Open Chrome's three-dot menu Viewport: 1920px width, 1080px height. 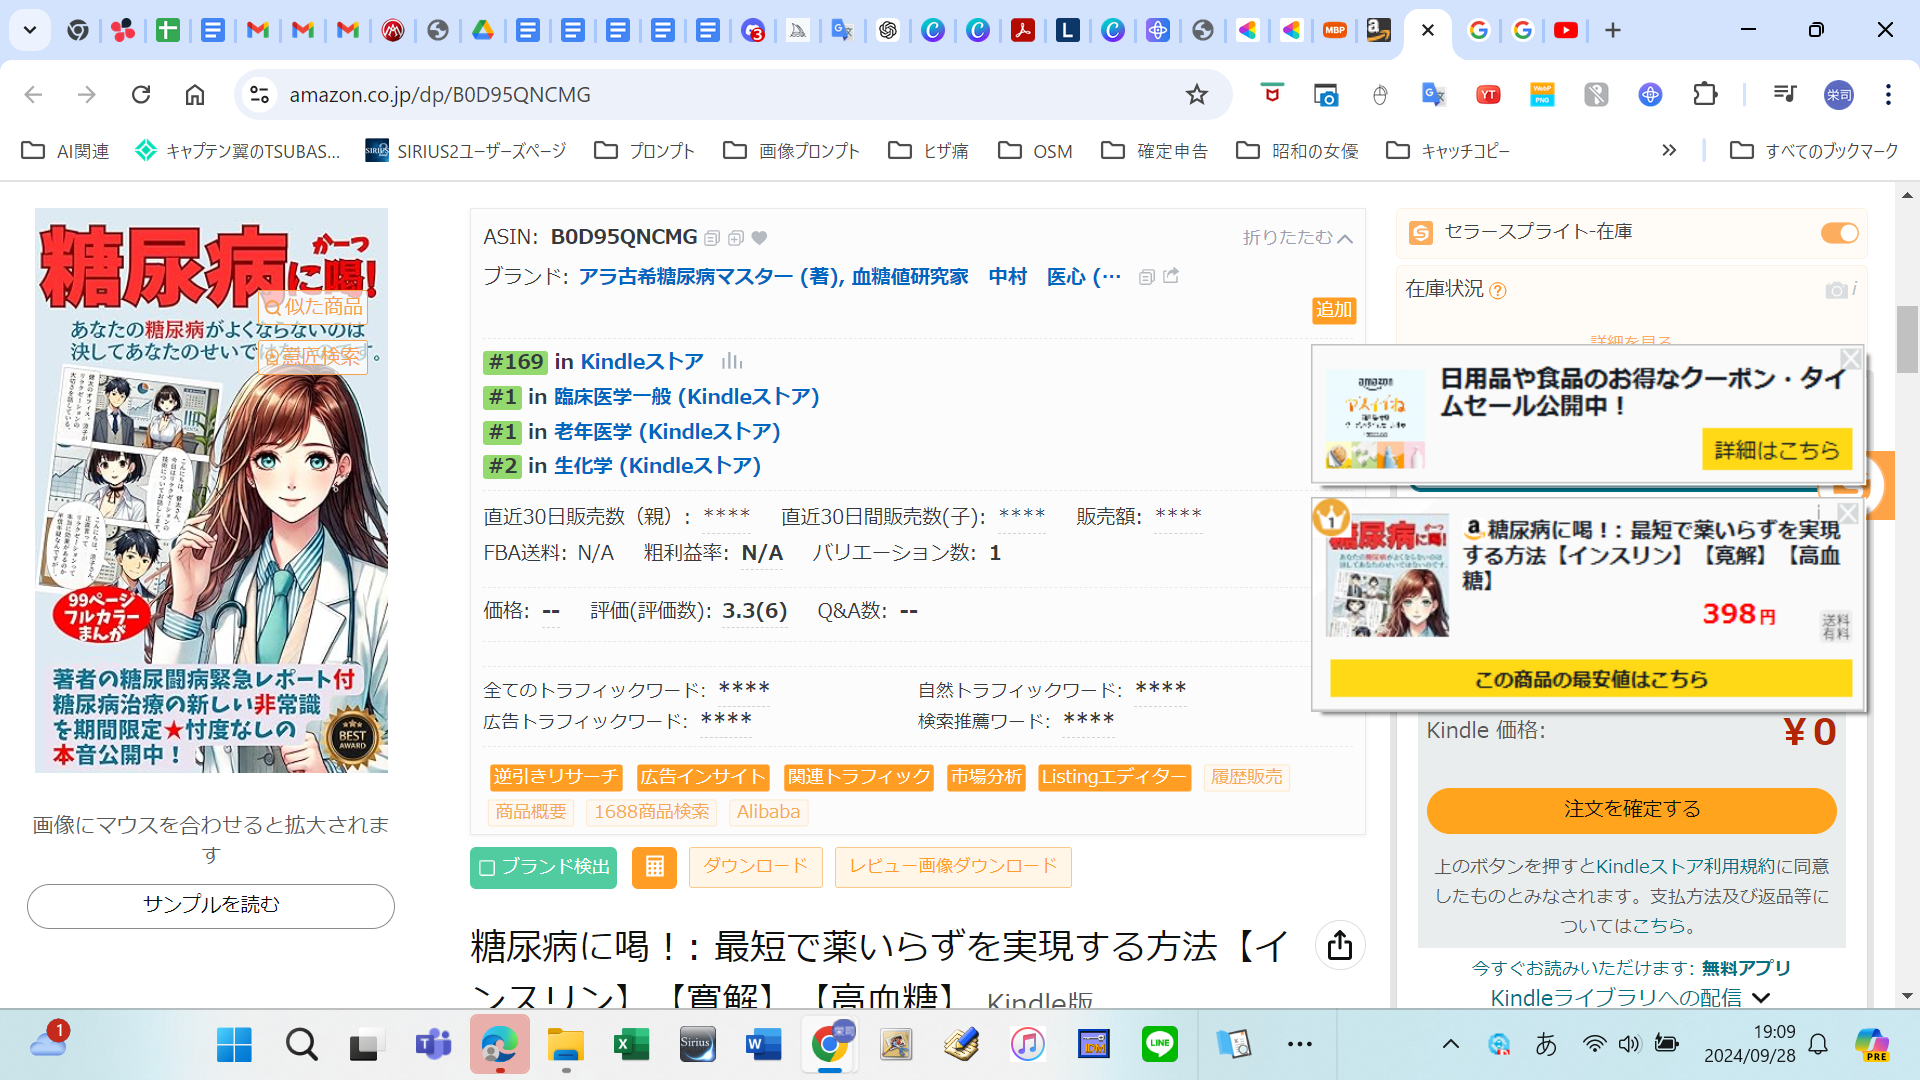(1888, 94)
